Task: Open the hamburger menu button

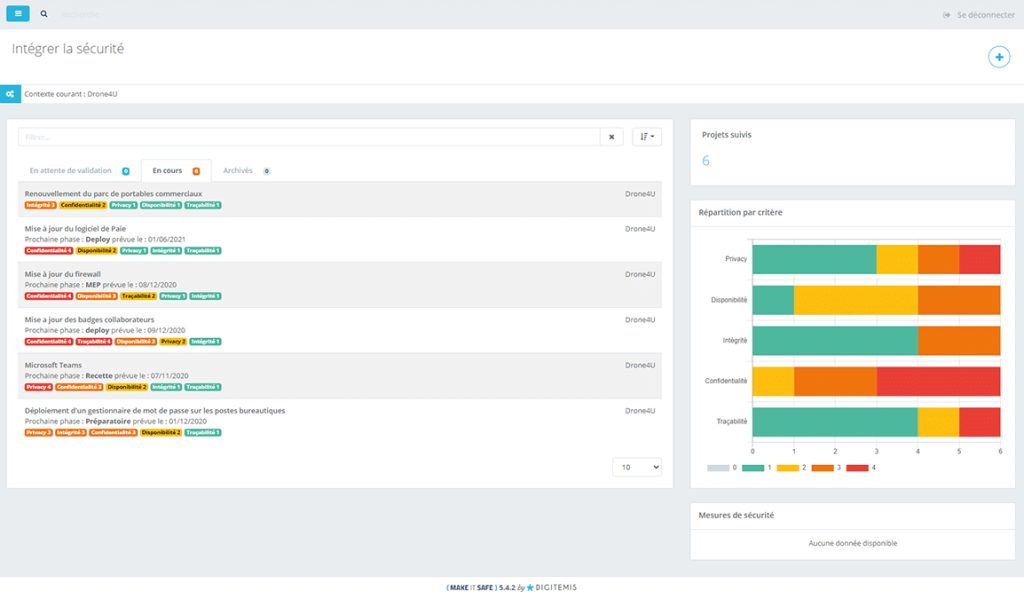Action: [x=18, y=14]
